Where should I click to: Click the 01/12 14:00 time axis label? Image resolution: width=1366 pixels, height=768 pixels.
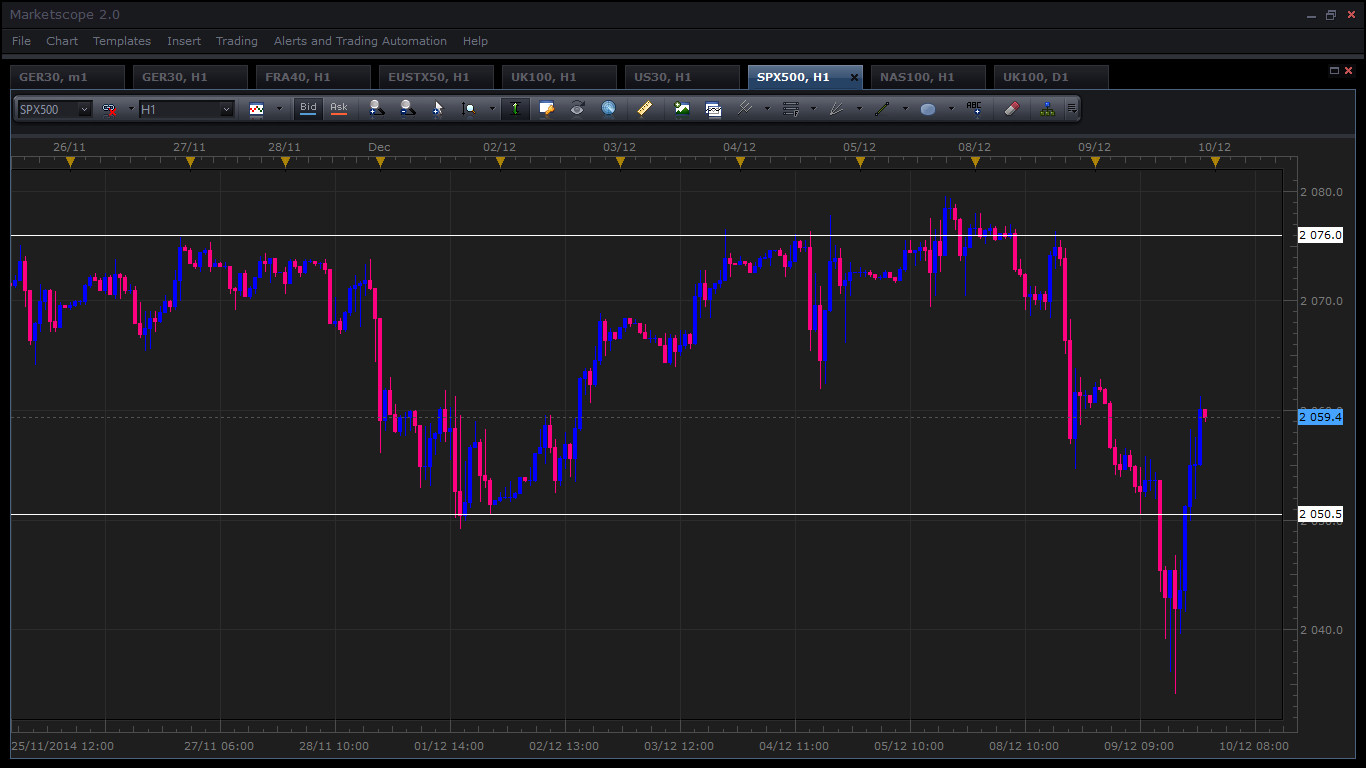point(449,746)
